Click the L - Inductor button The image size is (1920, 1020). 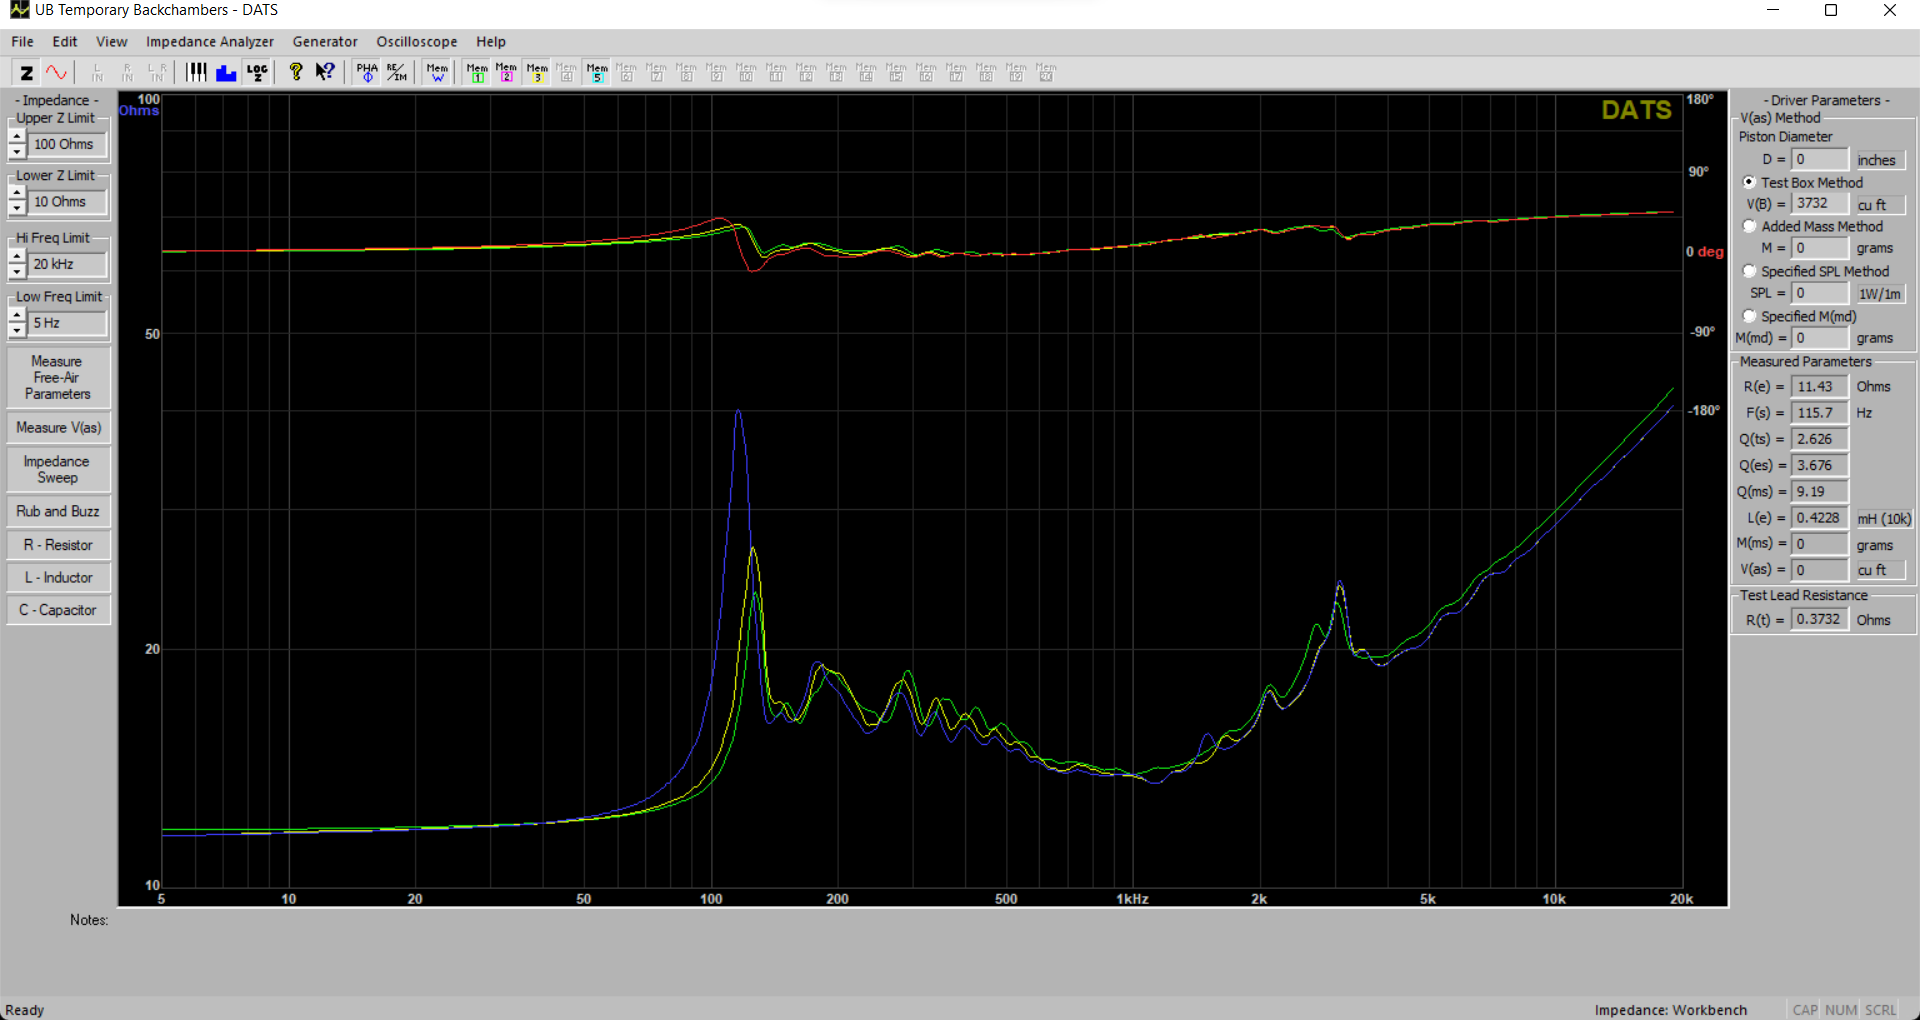(58, 577)
